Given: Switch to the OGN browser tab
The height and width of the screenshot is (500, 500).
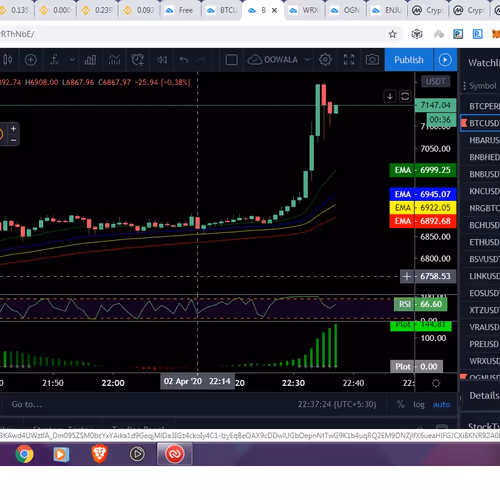Looking at the screenshot, I should (346, 11).
